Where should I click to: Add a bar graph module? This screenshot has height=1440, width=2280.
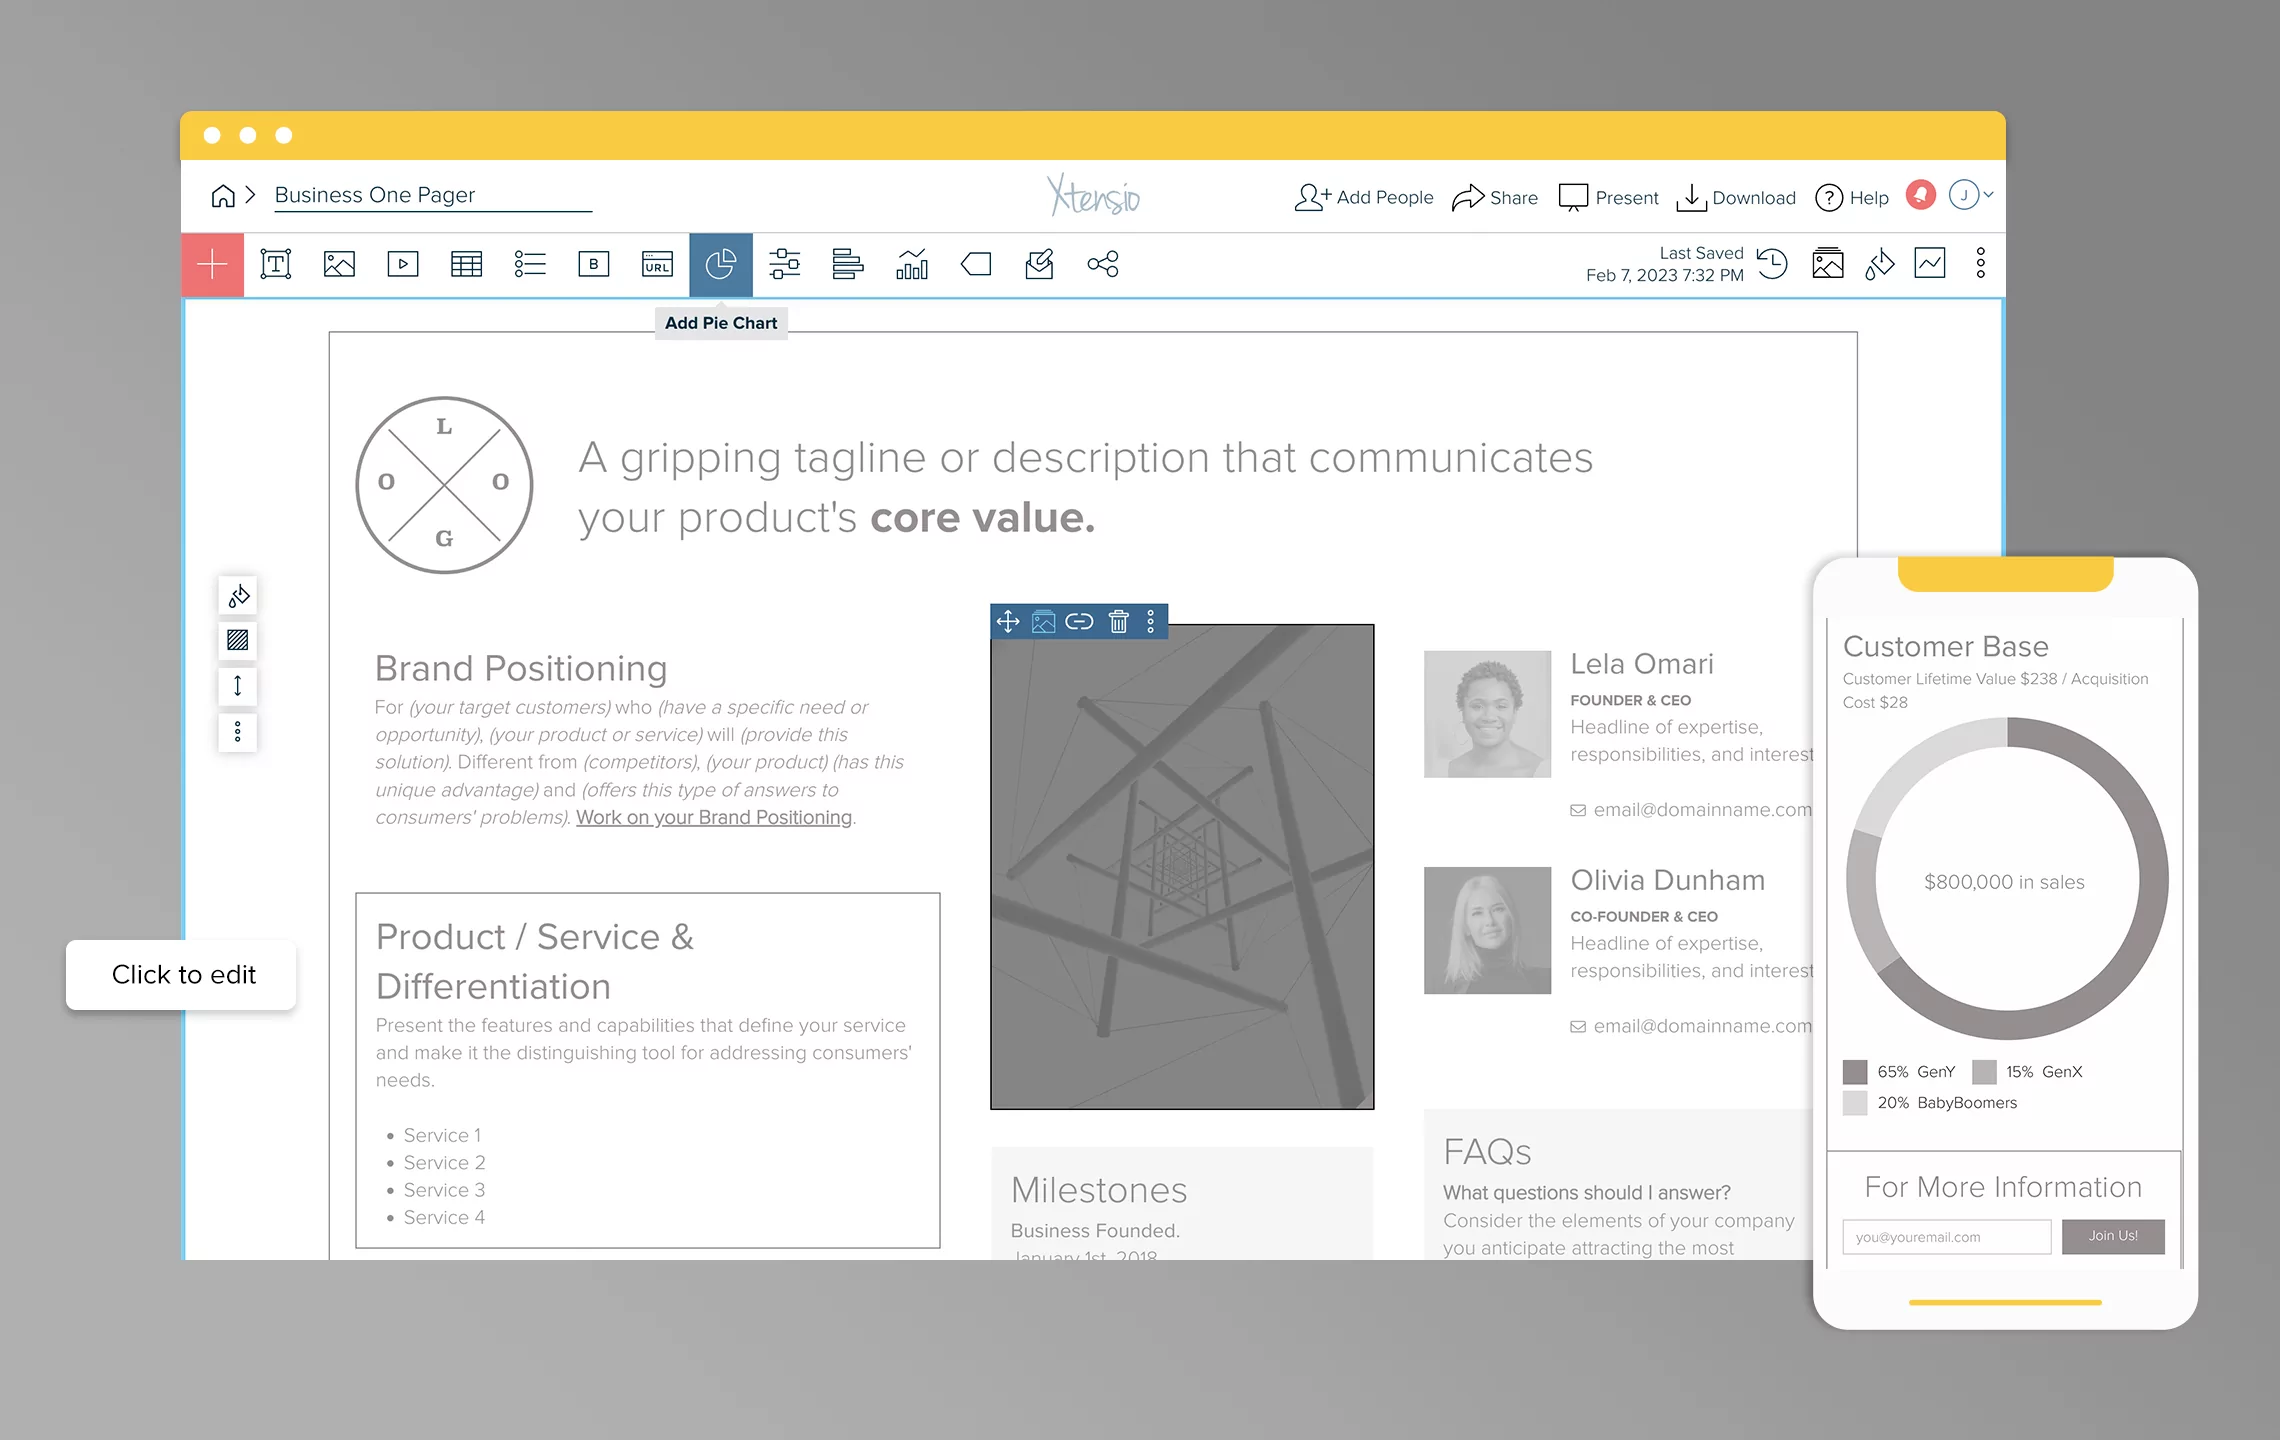[911, 265]
